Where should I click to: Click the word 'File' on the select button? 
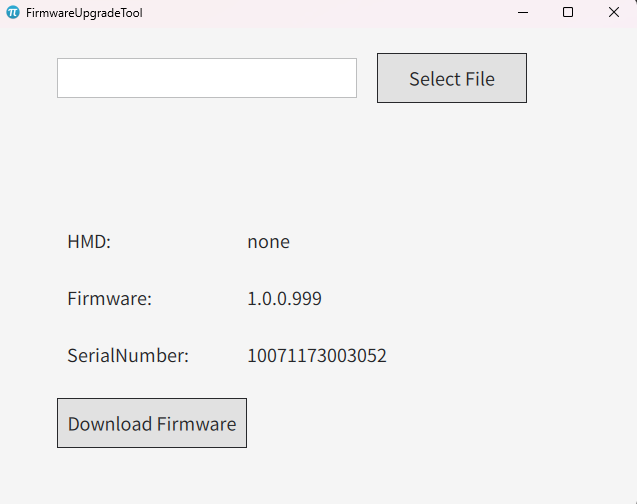[480, 79]
